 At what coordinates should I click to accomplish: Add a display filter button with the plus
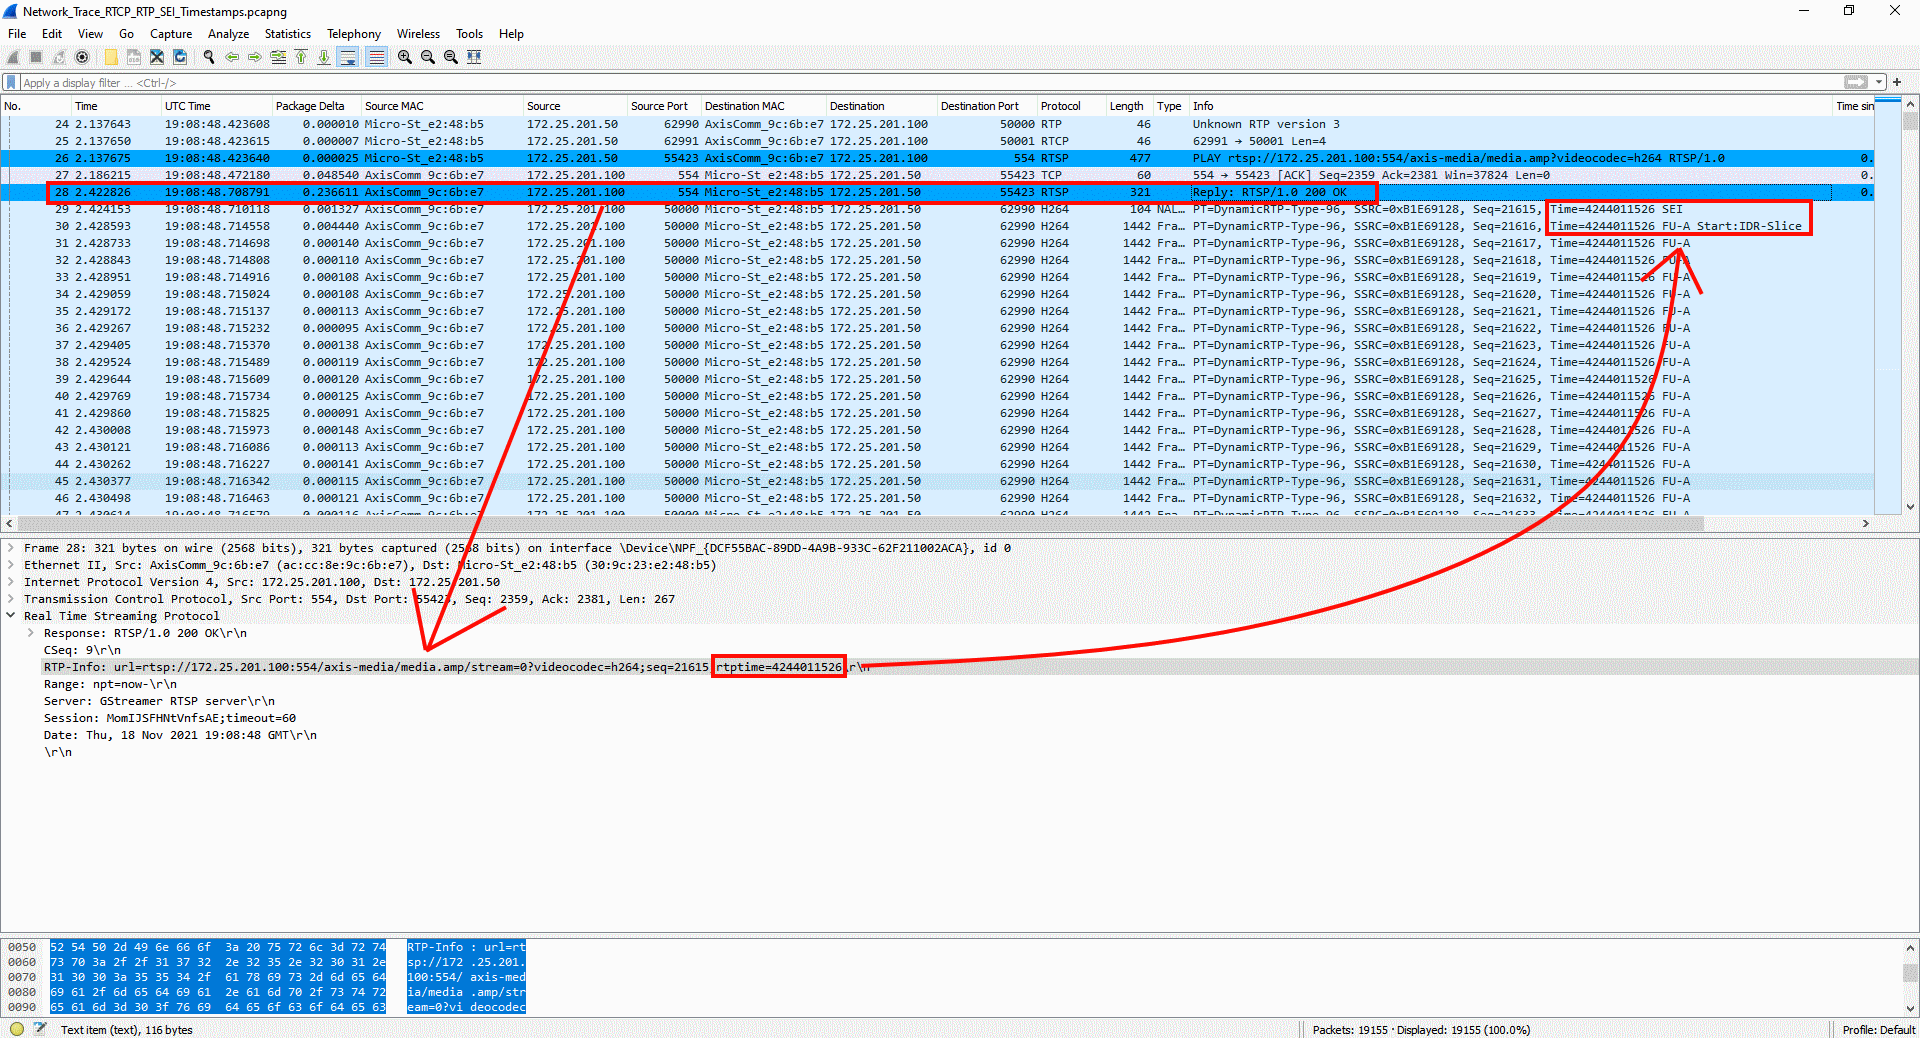pos(1897,82)
